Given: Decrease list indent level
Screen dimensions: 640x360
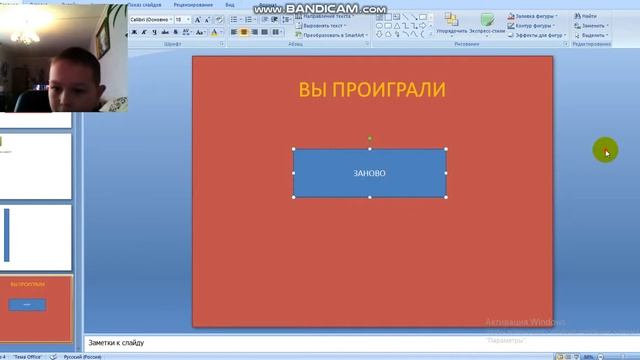Looking at the screenshot, I should [x=265, y=20].
